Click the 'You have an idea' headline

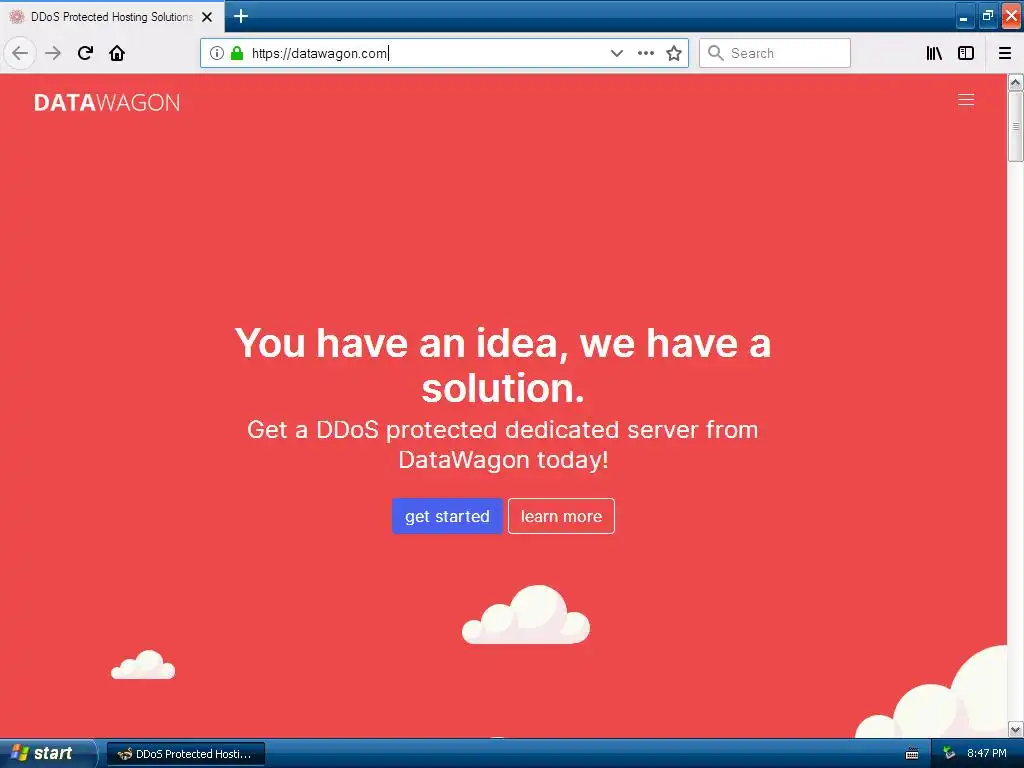point(503,365)
